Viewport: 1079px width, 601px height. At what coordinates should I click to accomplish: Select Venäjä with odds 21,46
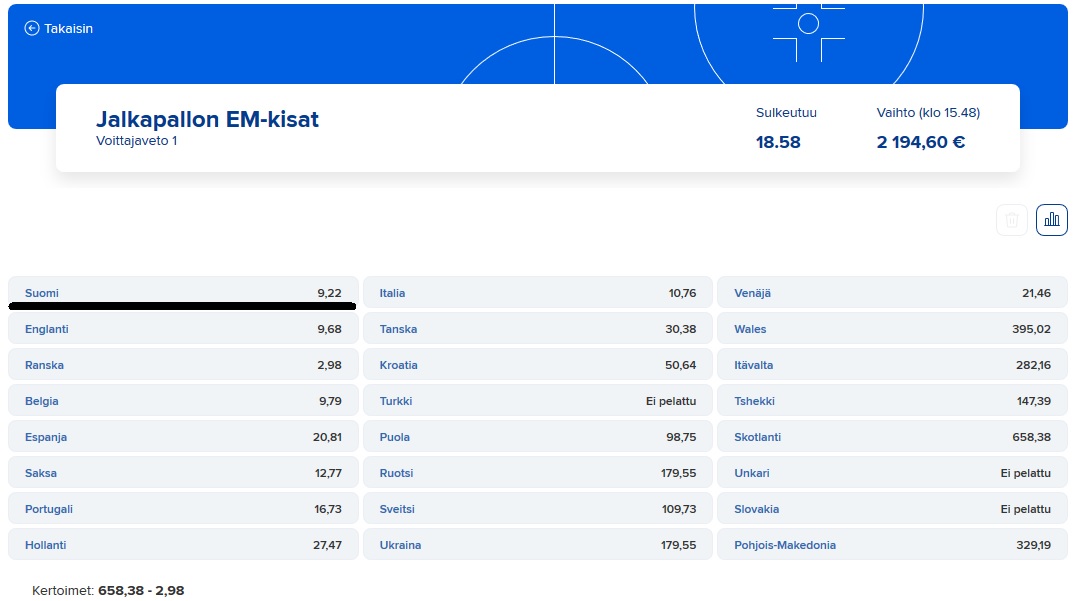click(892, 293)
